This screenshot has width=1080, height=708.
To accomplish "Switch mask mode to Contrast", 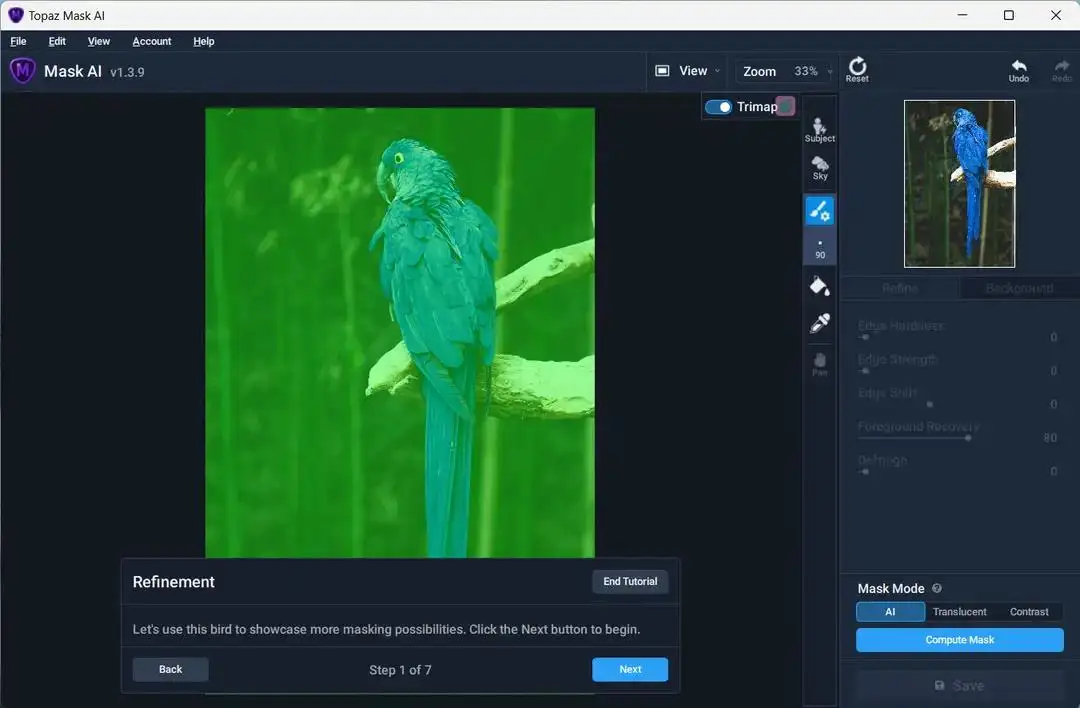I will click(x=1031, y=611).
